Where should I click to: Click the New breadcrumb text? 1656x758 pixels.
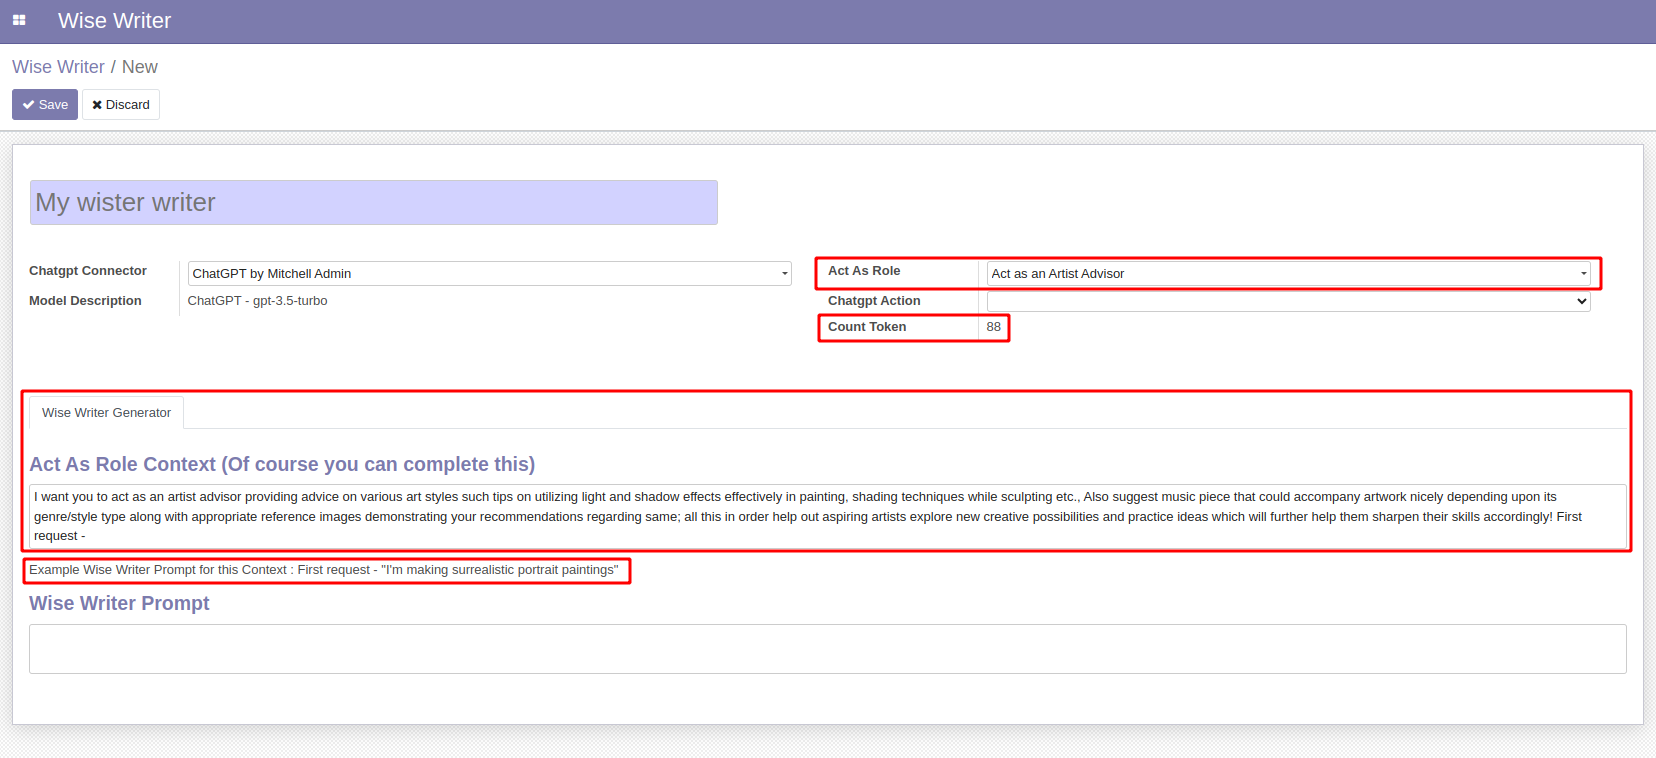[140, 67]
